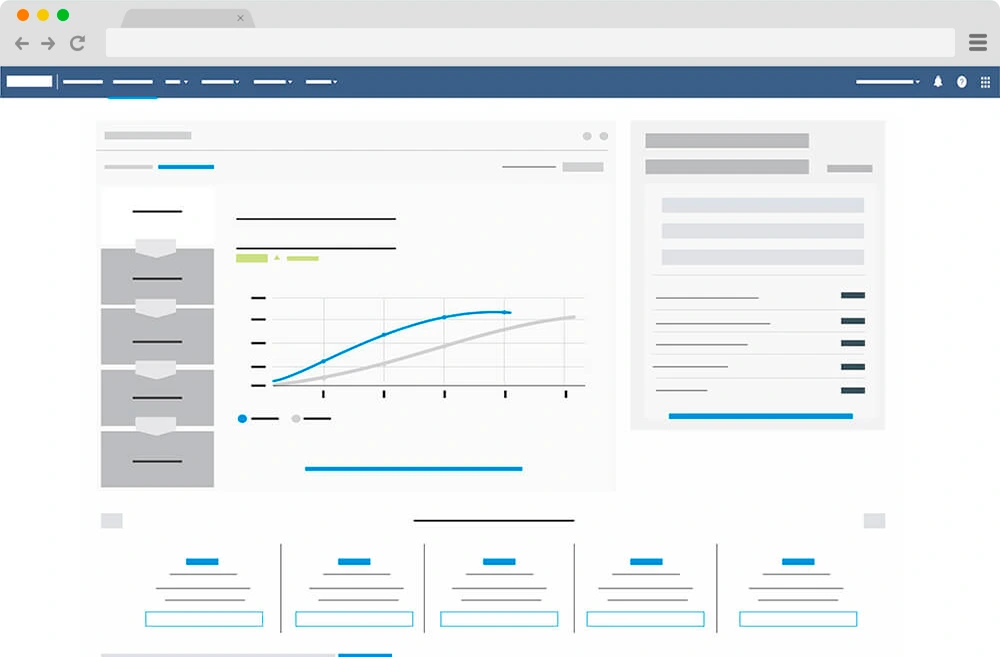
Task: Click the outlined button in first card
Action: (x=204, y=619)
